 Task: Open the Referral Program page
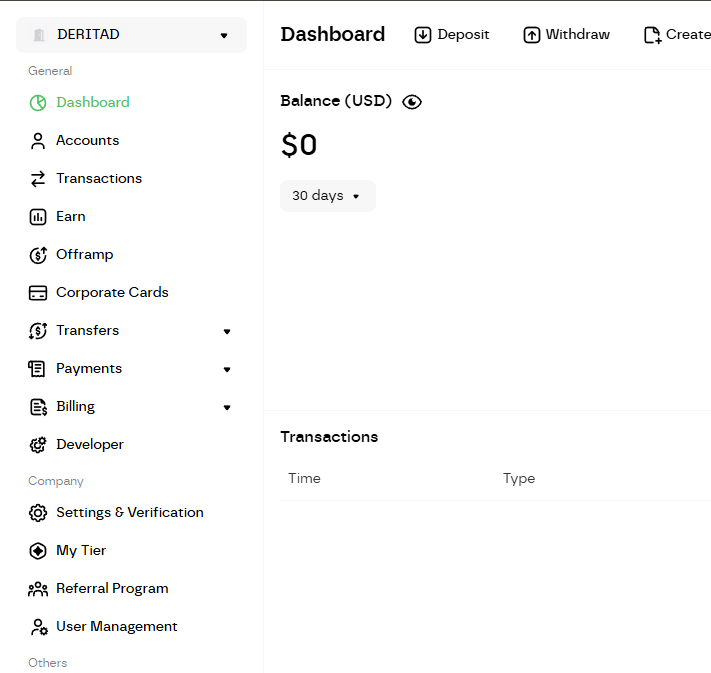pos(112,589)
